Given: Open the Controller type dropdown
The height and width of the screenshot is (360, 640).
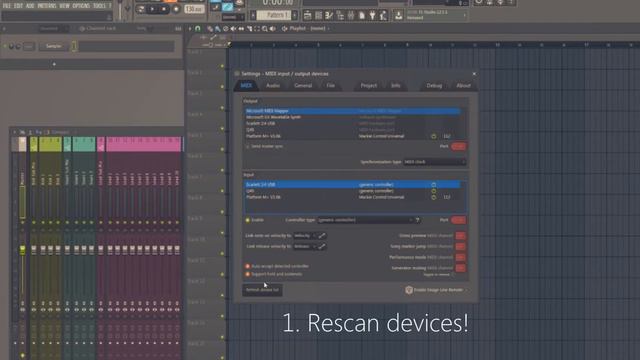Looking at the screenshot, I should tap(365, 220).
